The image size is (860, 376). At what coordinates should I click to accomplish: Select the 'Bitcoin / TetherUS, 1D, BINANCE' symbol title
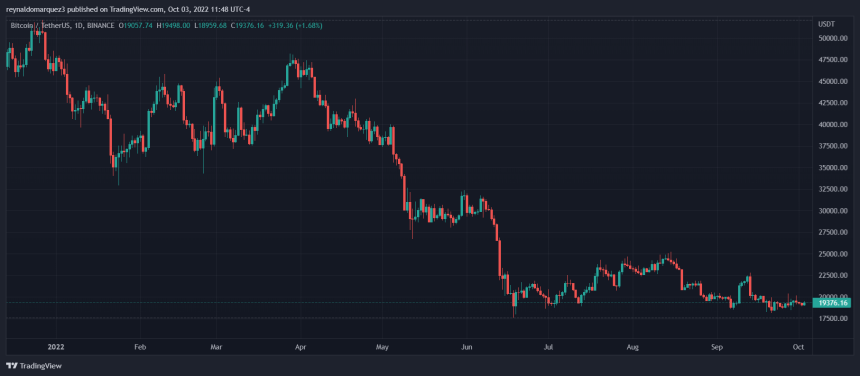coord(63,25)
